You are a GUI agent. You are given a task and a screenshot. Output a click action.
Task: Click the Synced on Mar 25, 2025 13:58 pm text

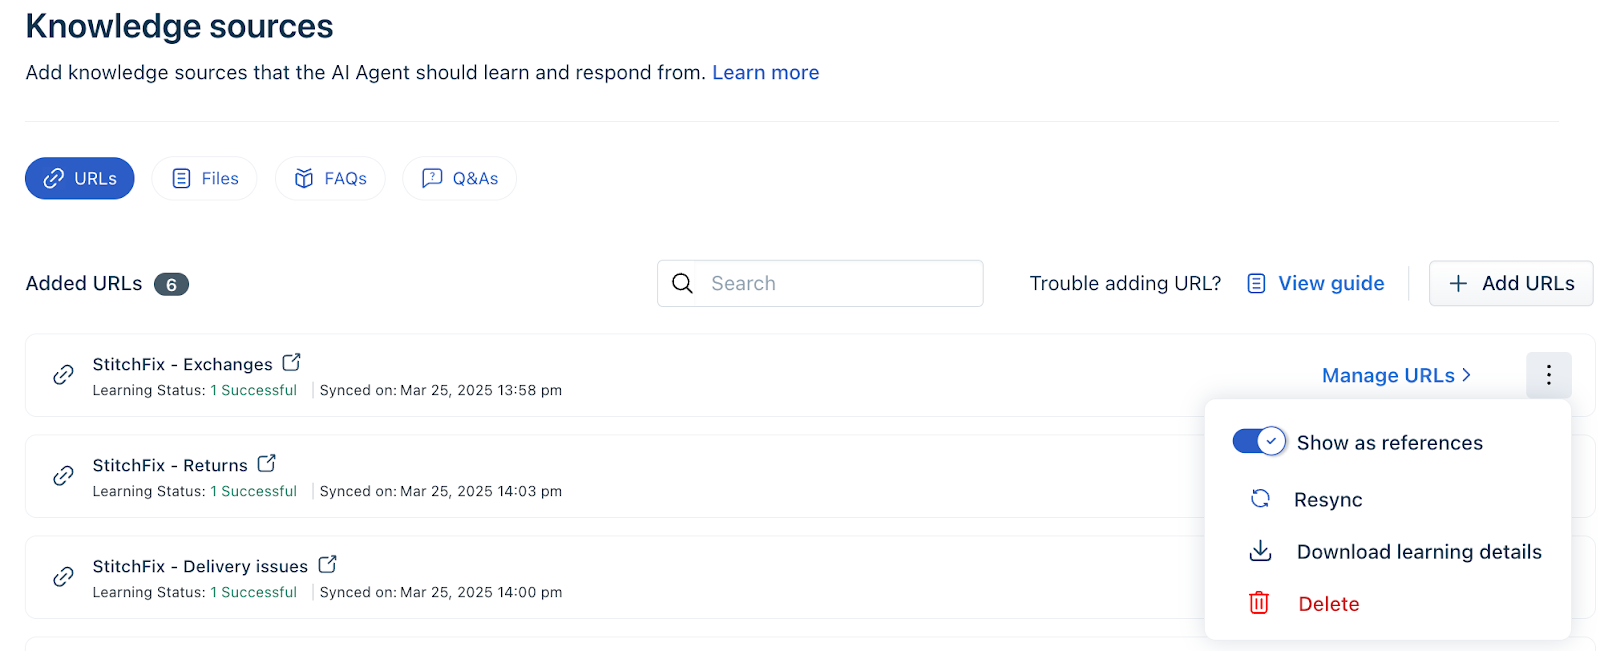pyautogui.click(x=440, y=390)
